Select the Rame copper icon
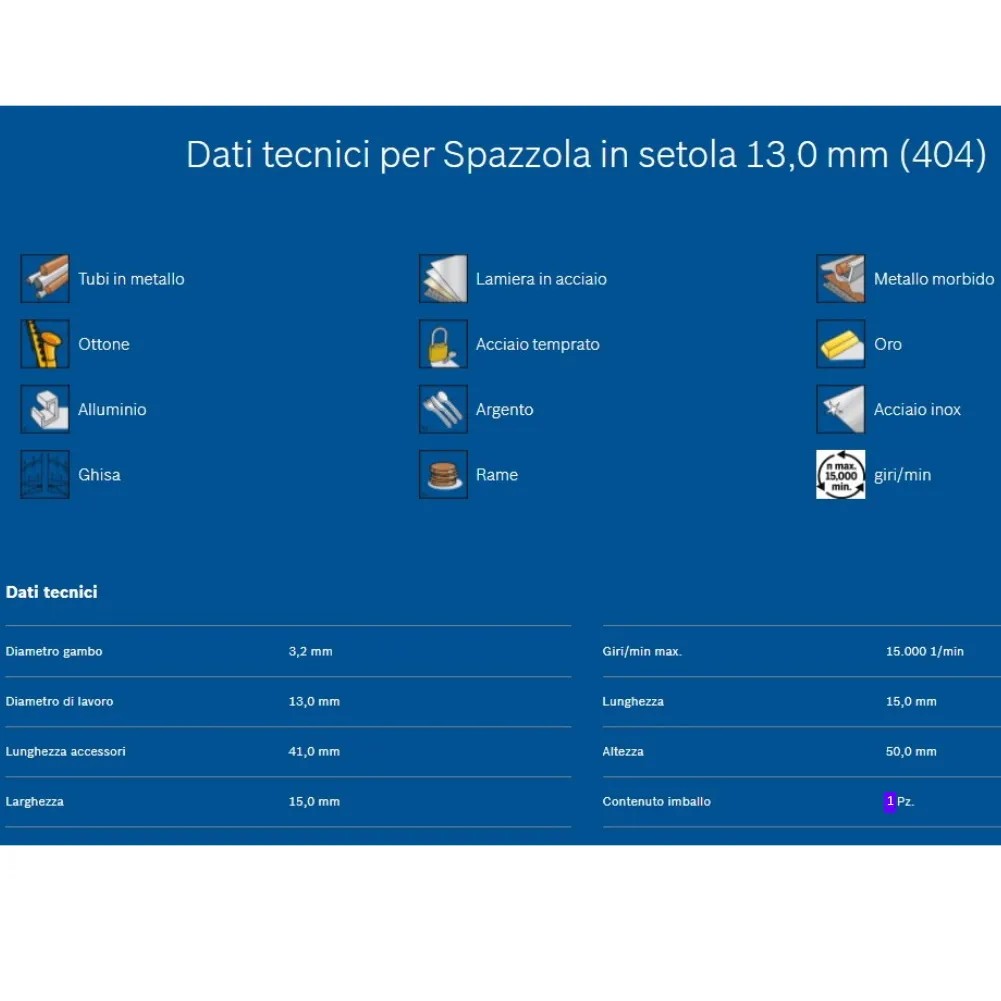Viewport: 1001px width, 1001px height. click(443, 475)
